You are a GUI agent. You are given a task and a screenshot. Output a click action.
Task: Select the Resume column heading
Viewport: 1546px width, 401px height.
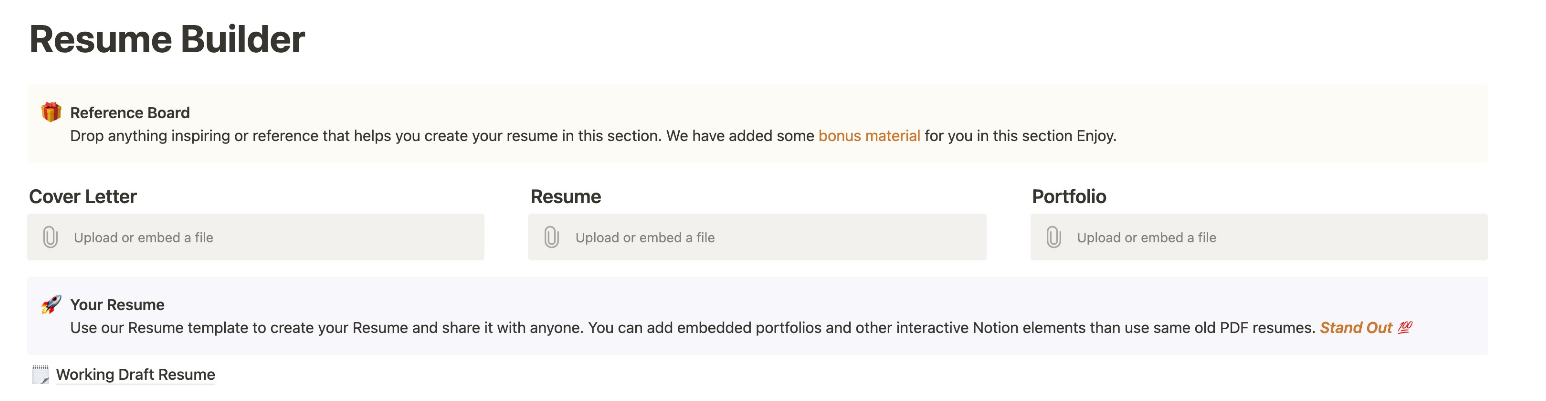tap(566, 196)
